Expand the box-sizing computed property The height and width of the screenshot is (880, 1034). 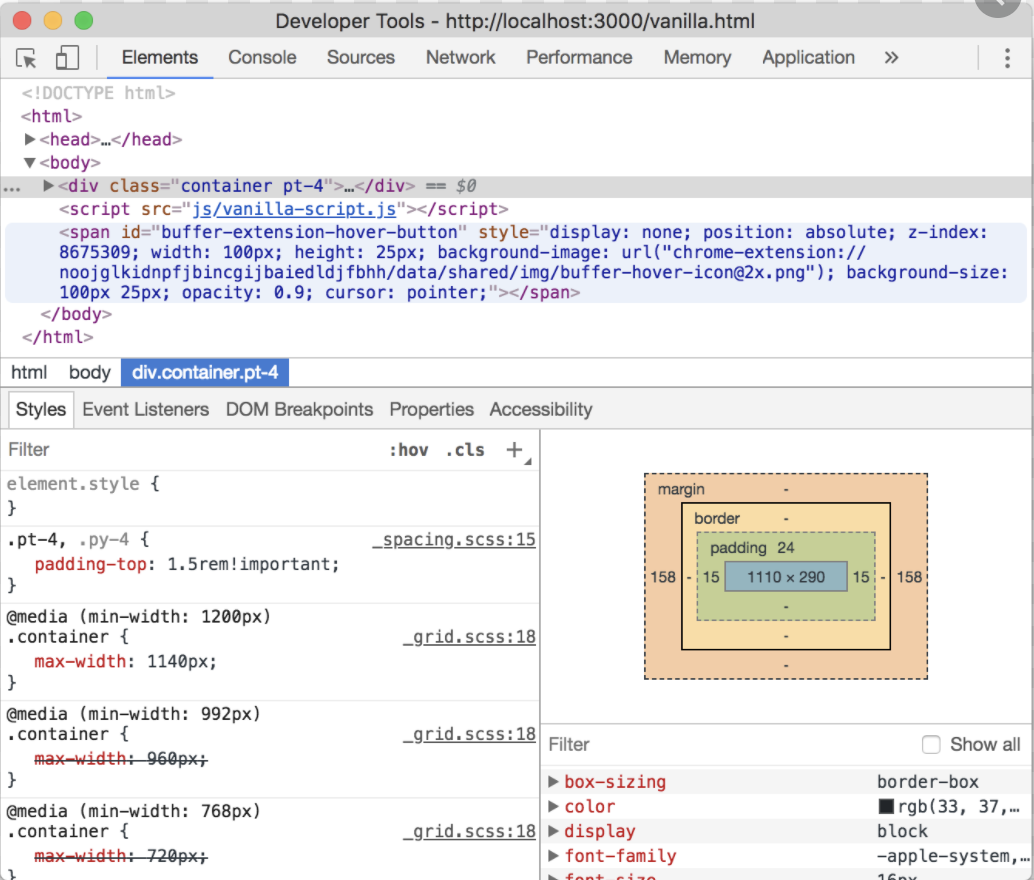(553, 782)
